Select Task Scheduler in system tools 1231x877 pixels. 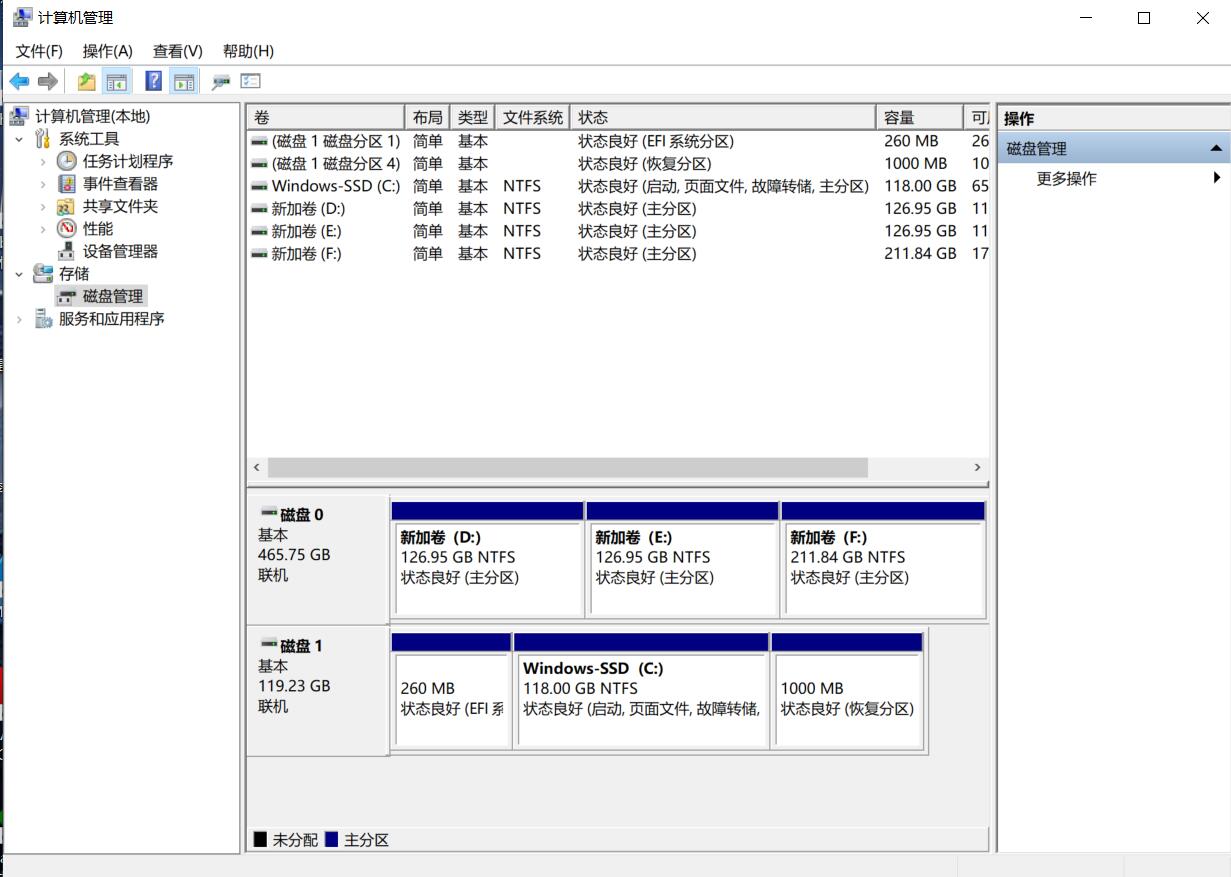tap(127, 161)
